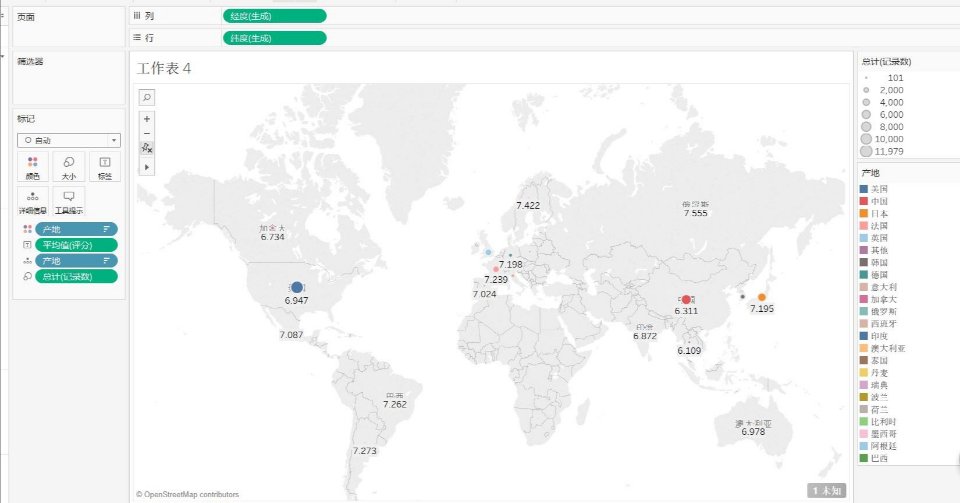Click the 工作表 4 sheet title
The image size is (960, 503).
(163, 69)
